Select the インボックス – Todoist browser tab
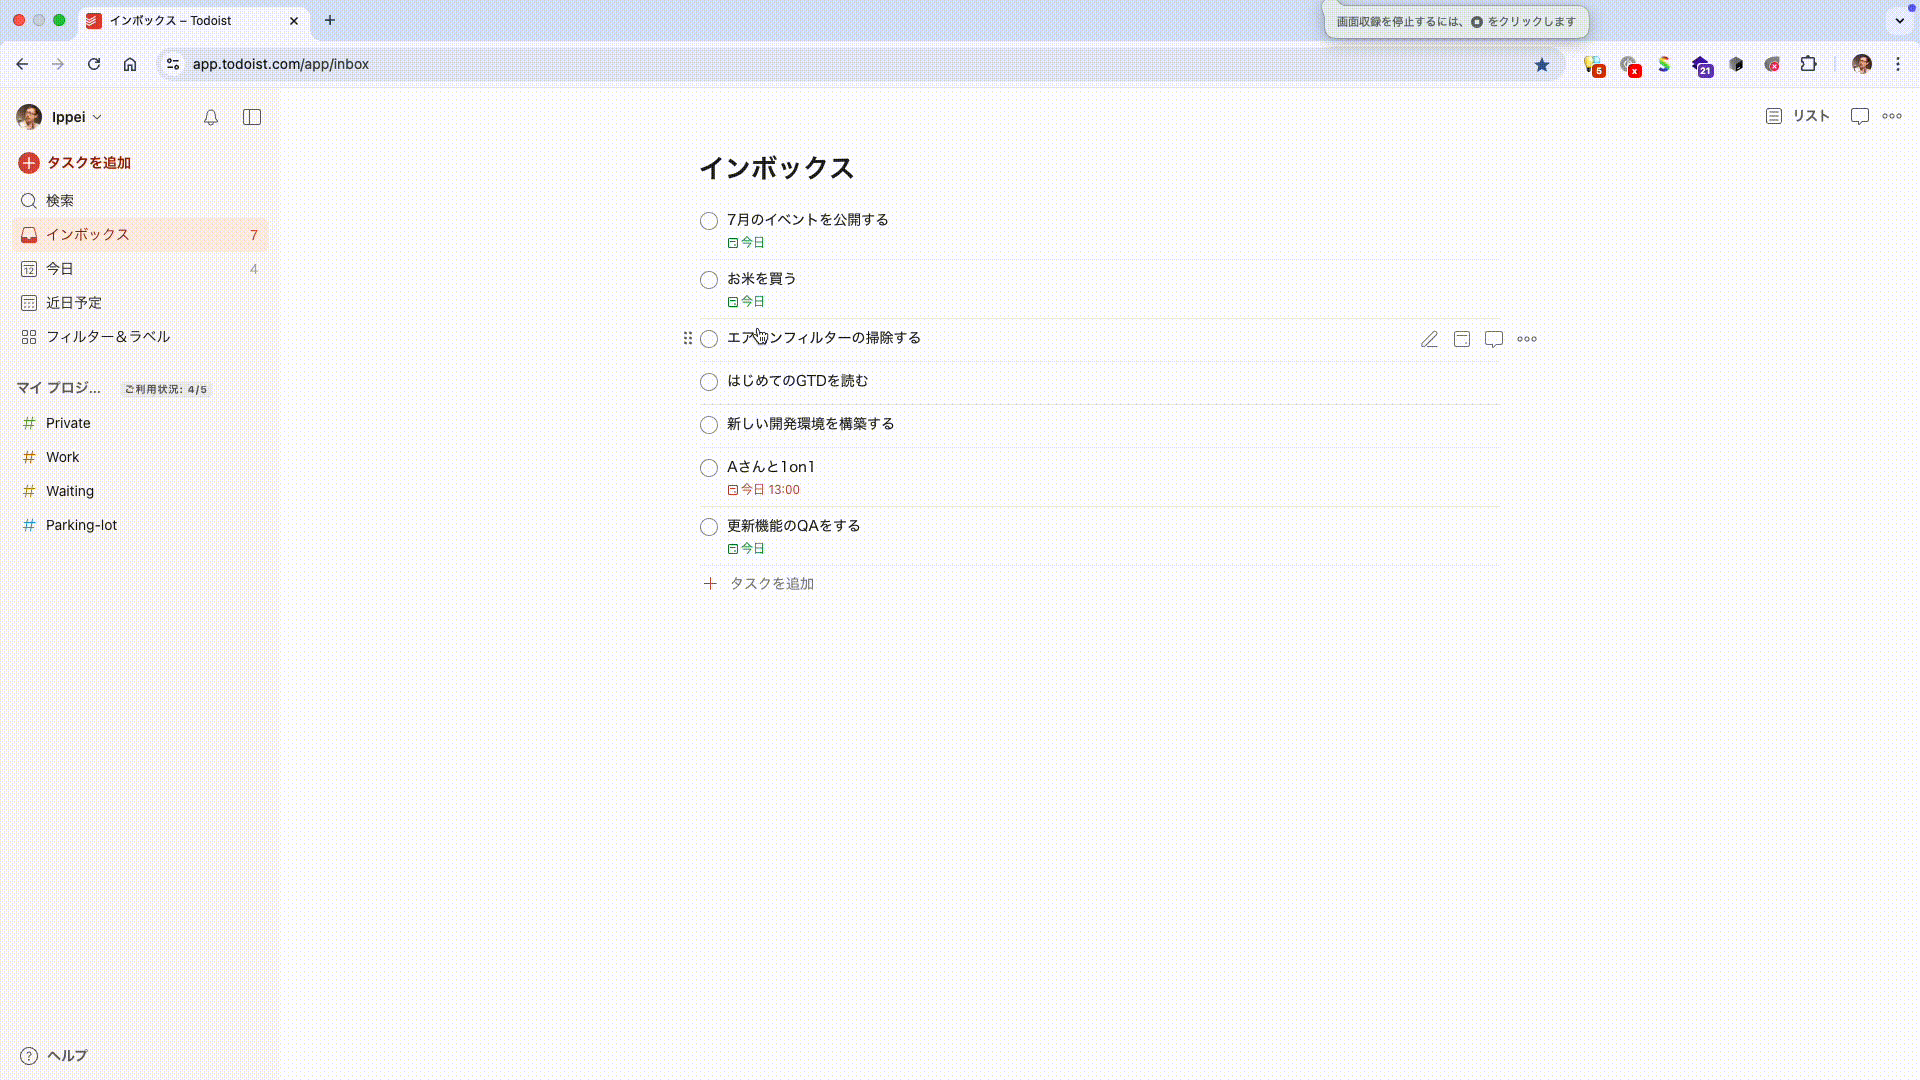The width and height of the screenshot is (1920, 1080). pos(170,20)
